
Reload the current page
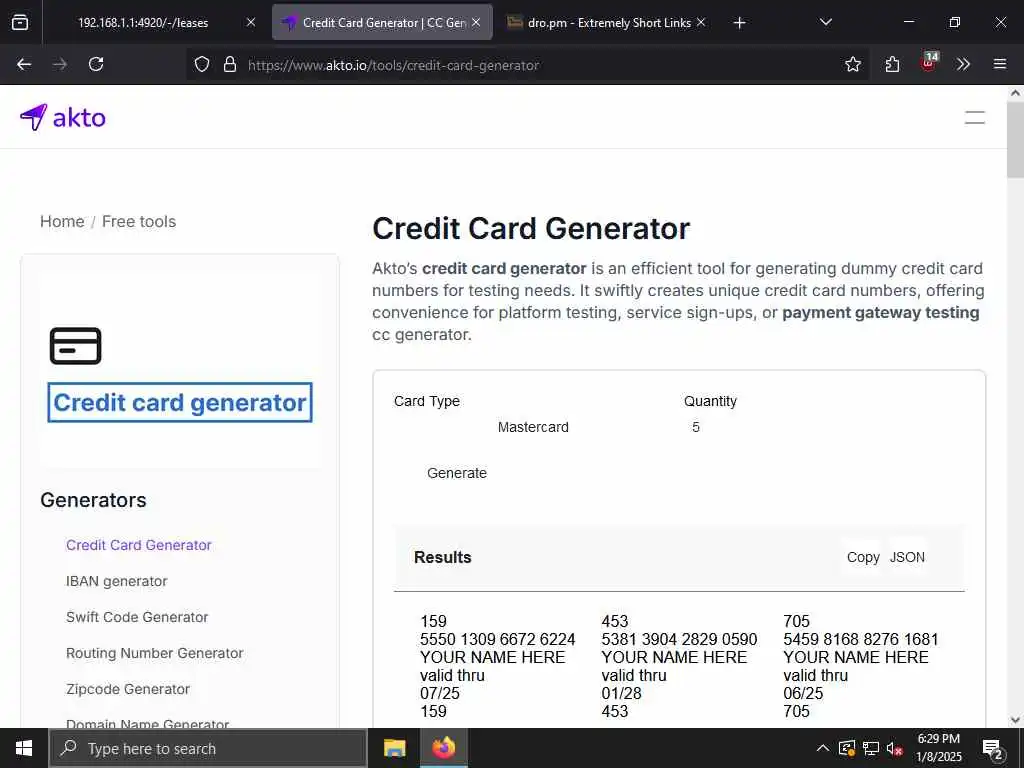point(96,64)
